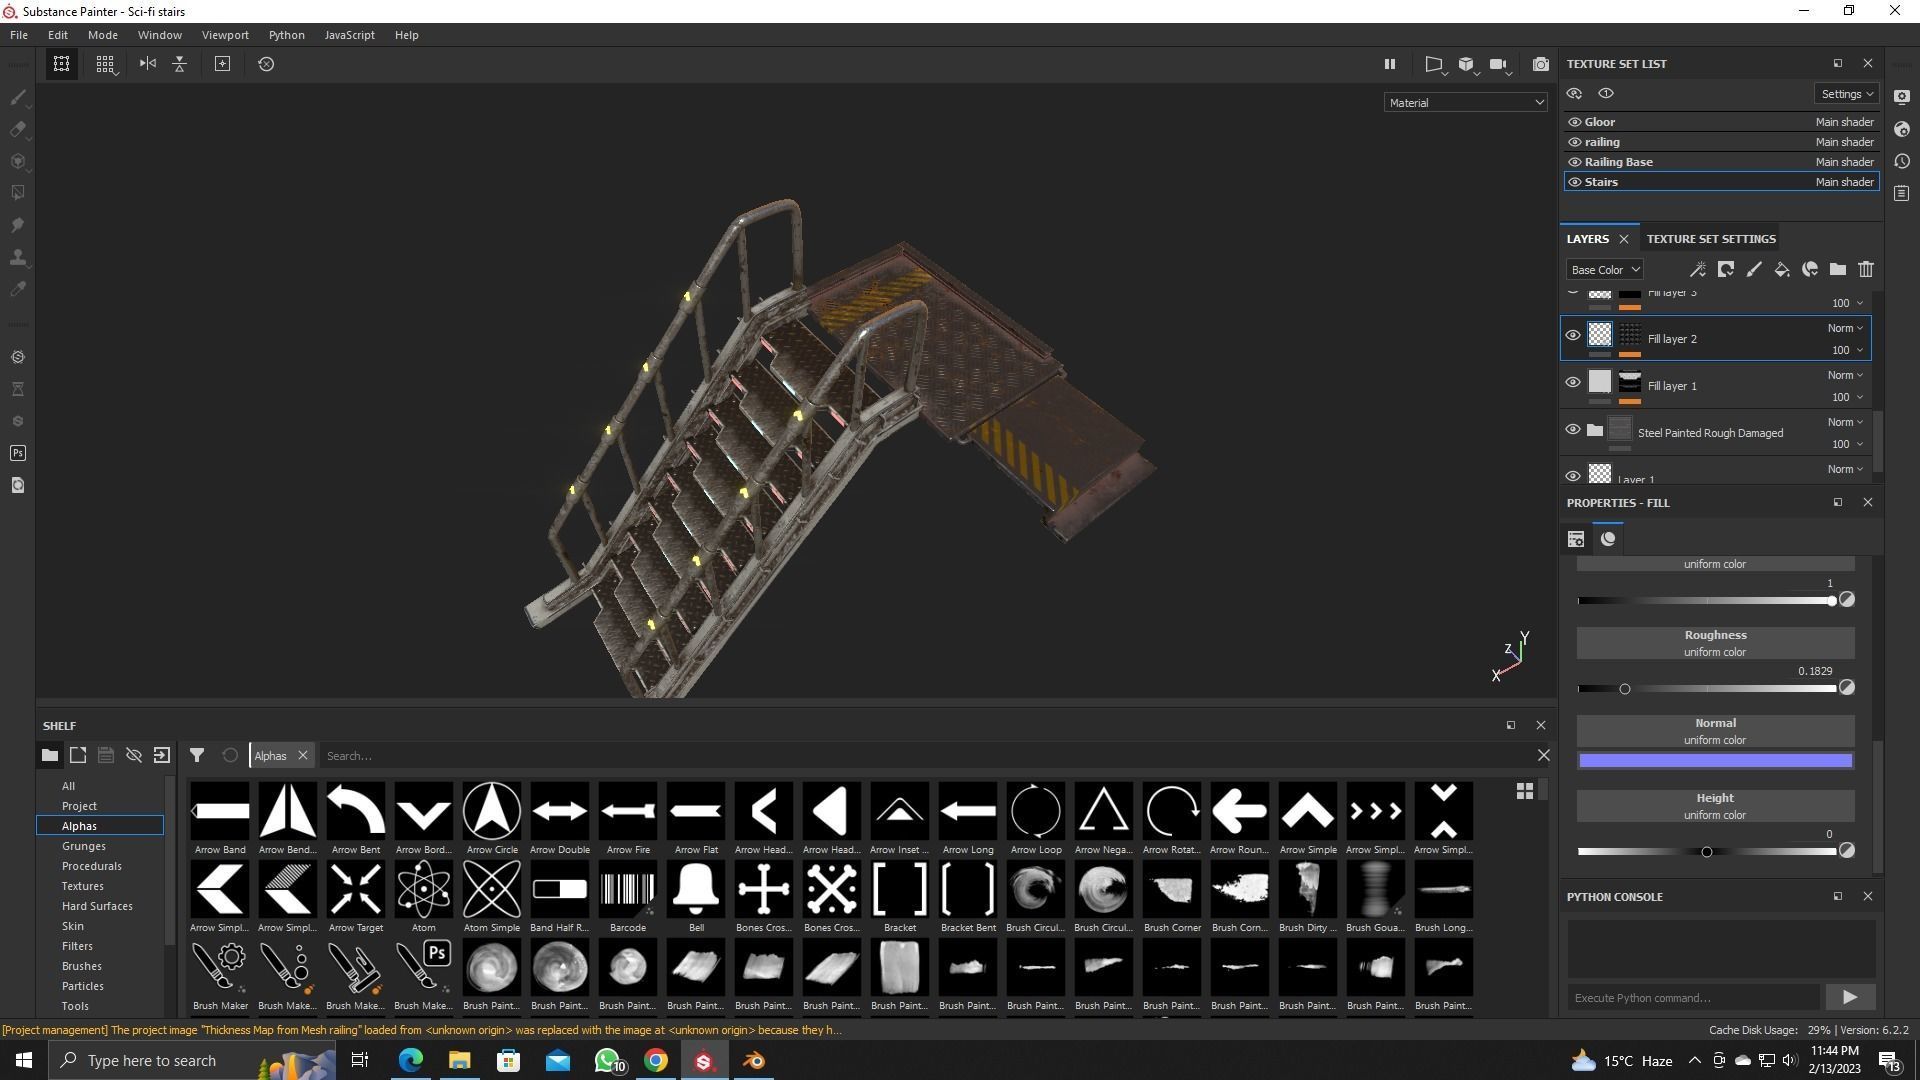The height and width of the screenshot is (1080, 1920).
Task: Open the Base Color channel dropdown
Action: click(1604, 270)
